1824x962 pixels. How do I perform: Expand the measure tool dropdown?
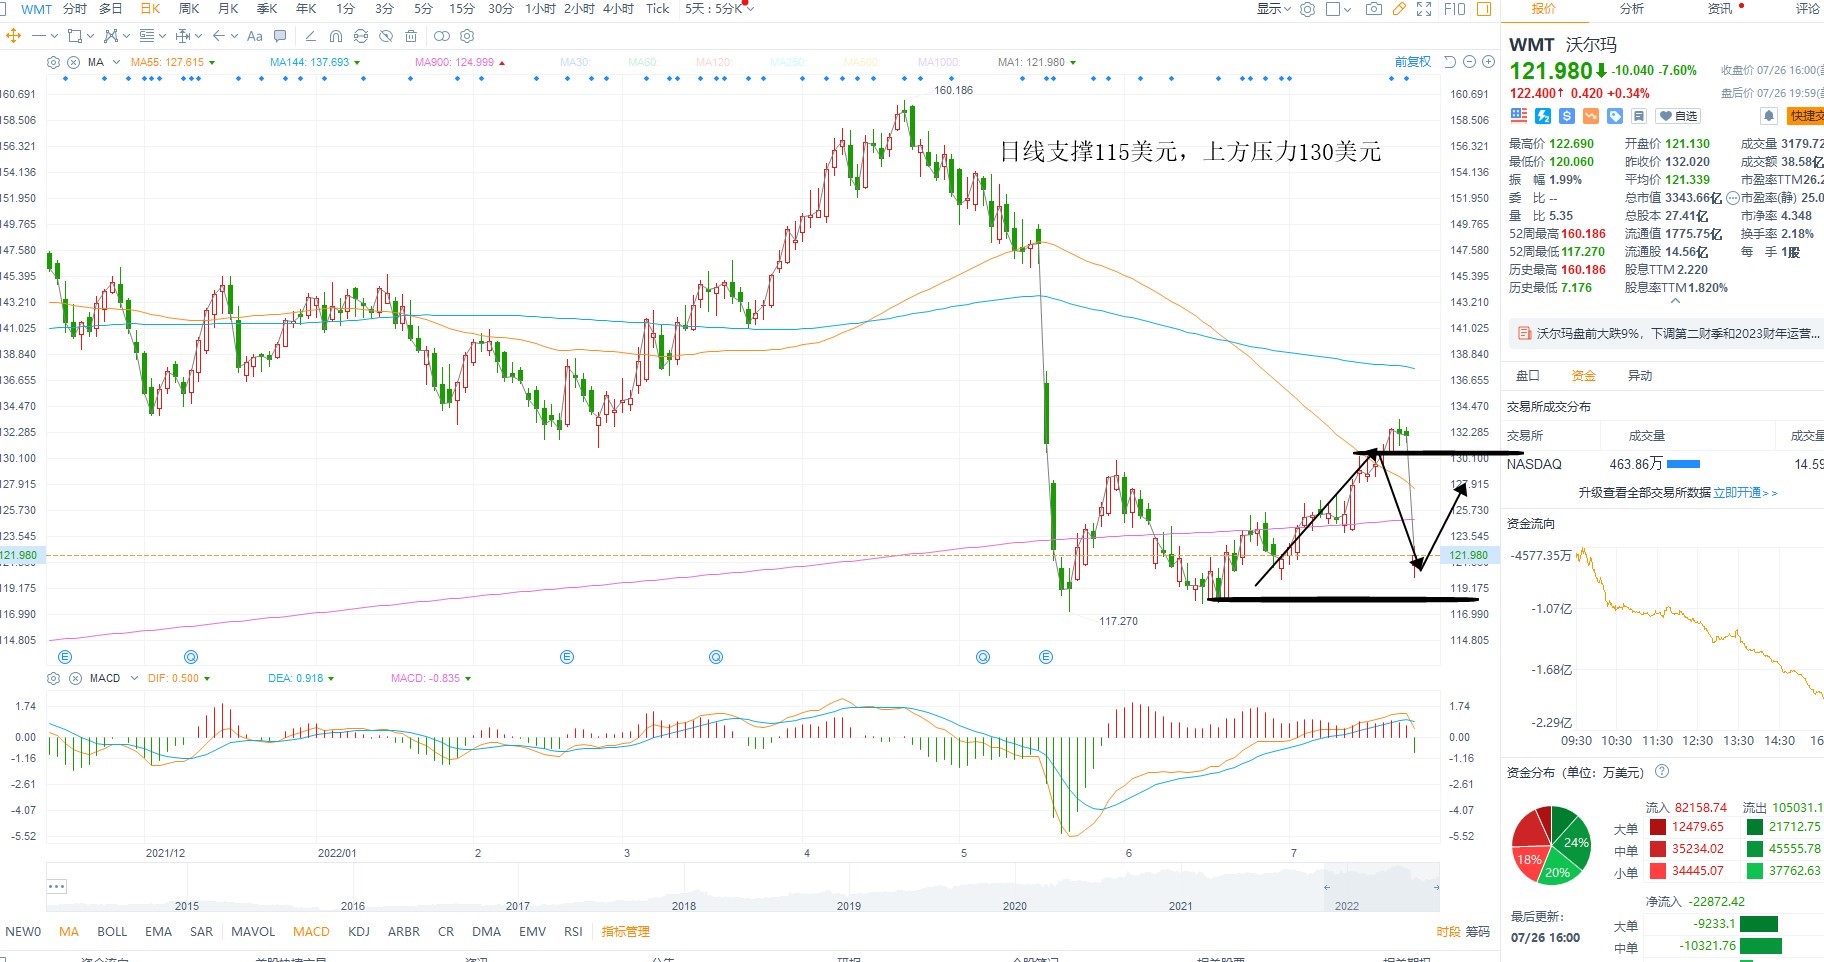198,36
